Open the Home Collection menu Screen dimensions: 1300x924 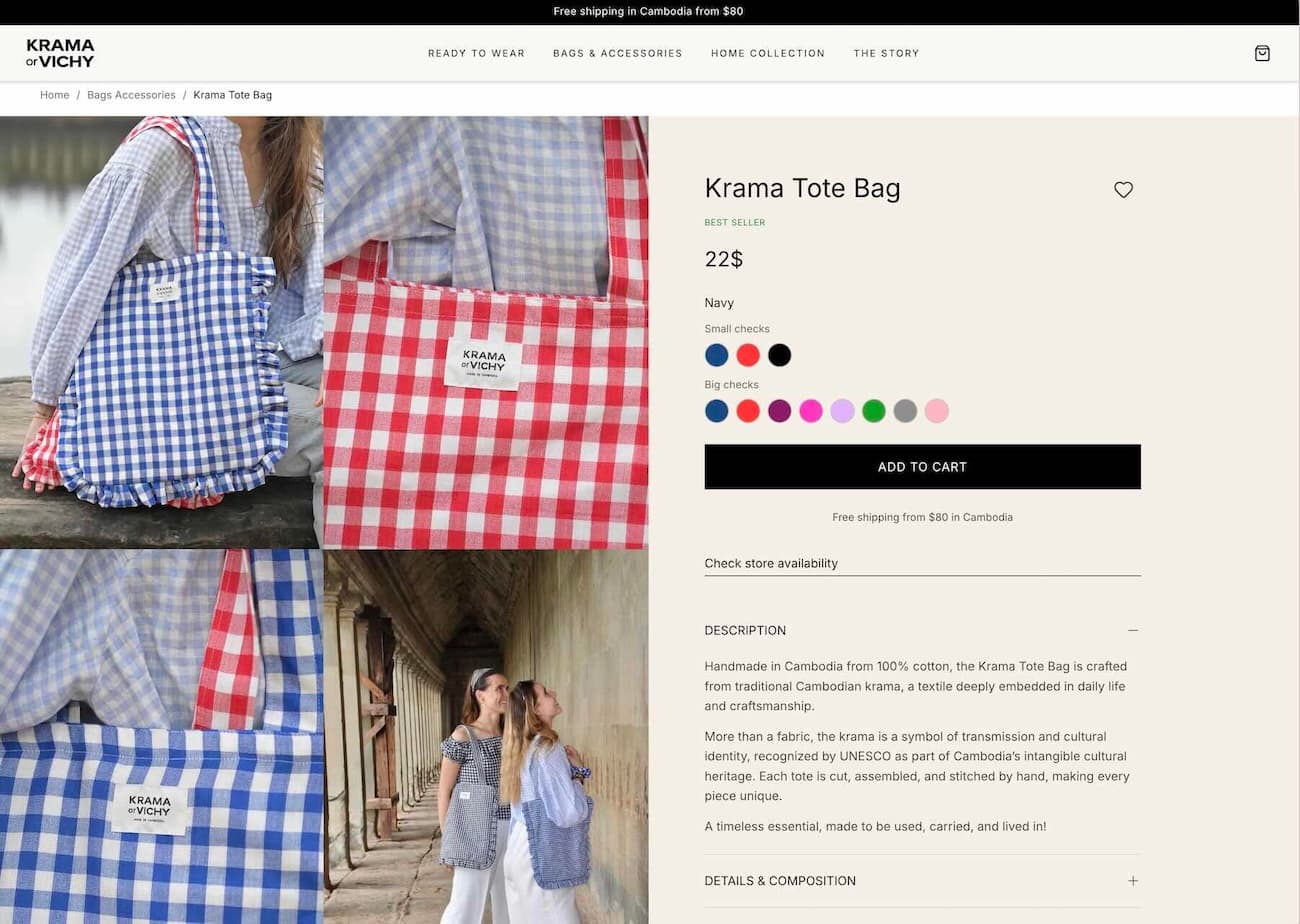[x=768, y=53]
